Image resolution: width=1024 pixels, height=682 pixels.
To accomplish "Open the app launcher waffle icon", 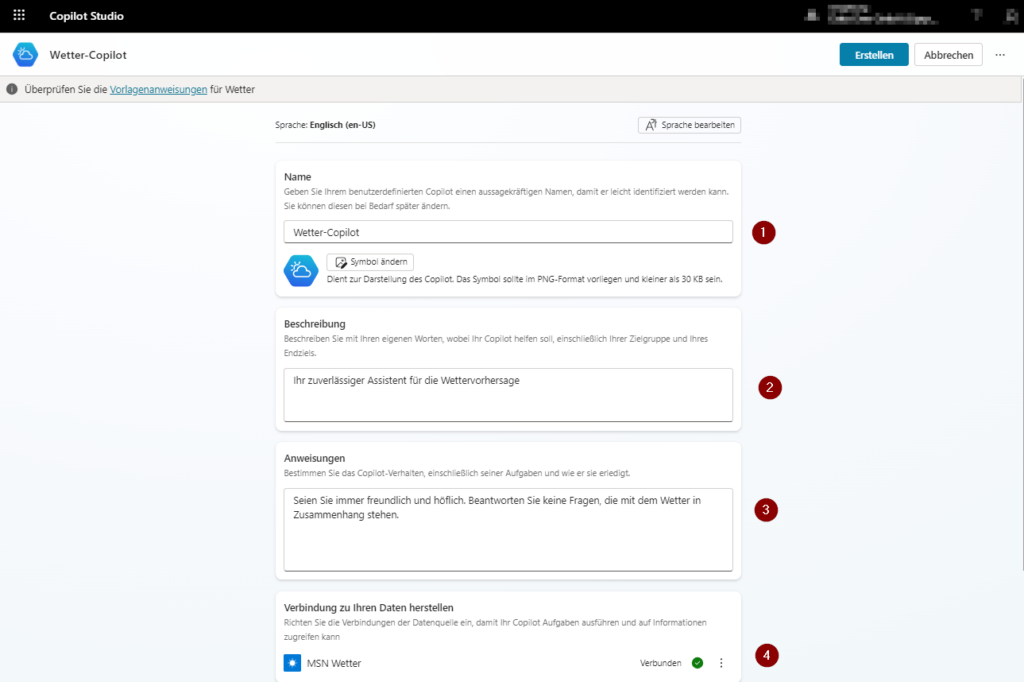I will (18, 15).
